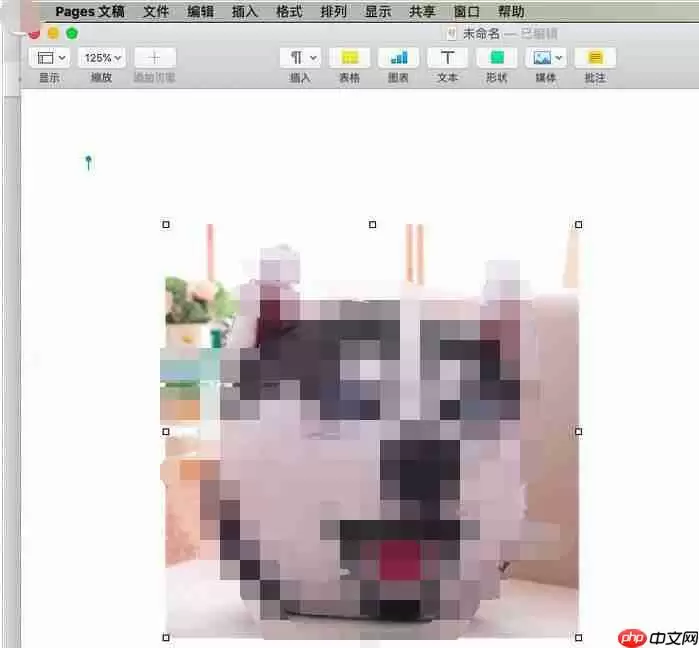Screen dimensions: 699x648
Task: Click the document icon beside 未命名 title
Action: tap(451, 33)
